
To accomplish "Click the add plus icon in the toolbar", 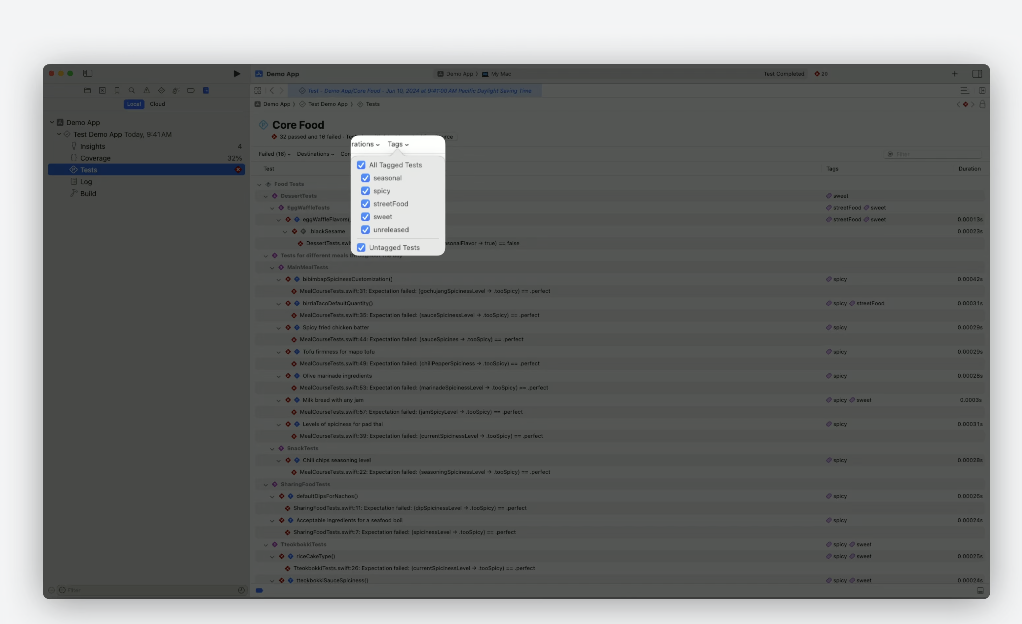I will click(x=954, y=74).
